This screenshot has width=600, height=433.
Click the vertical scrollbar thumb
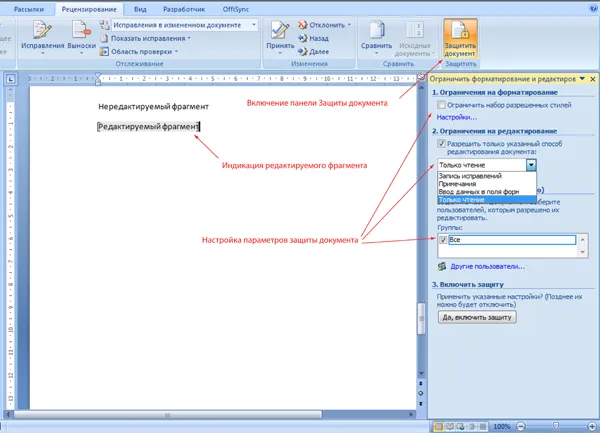point(421,318)
